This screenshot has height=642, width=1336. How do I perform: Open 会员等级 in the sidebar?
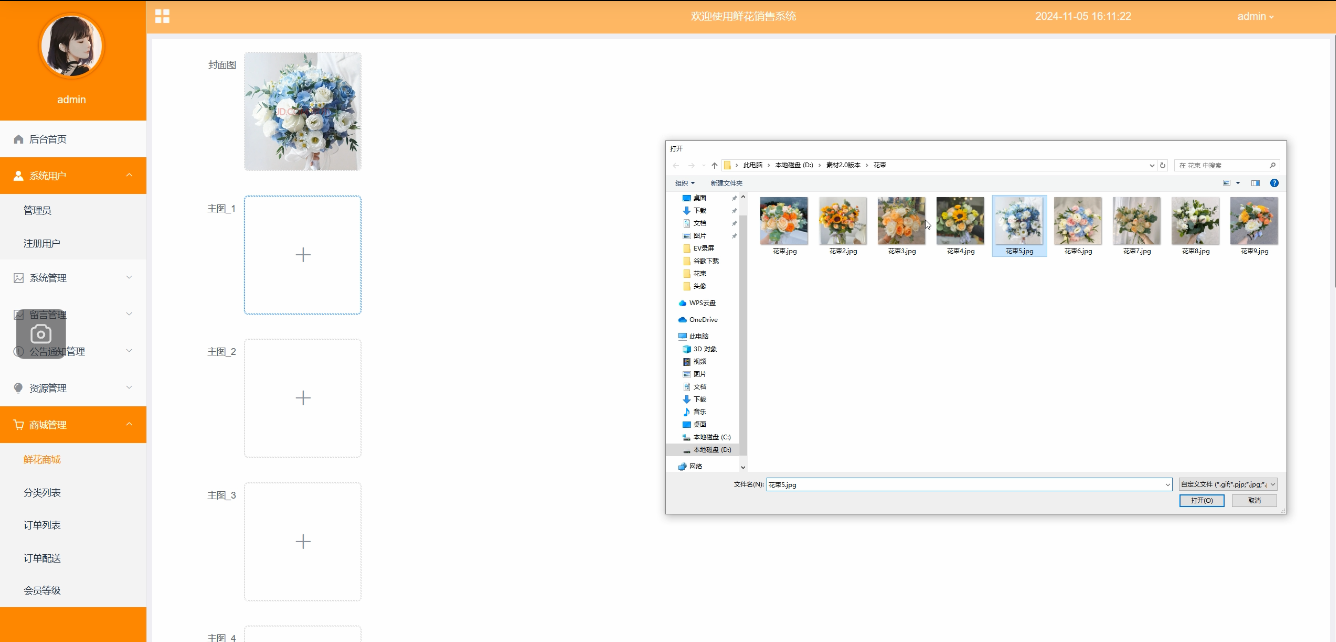(43, 590)
